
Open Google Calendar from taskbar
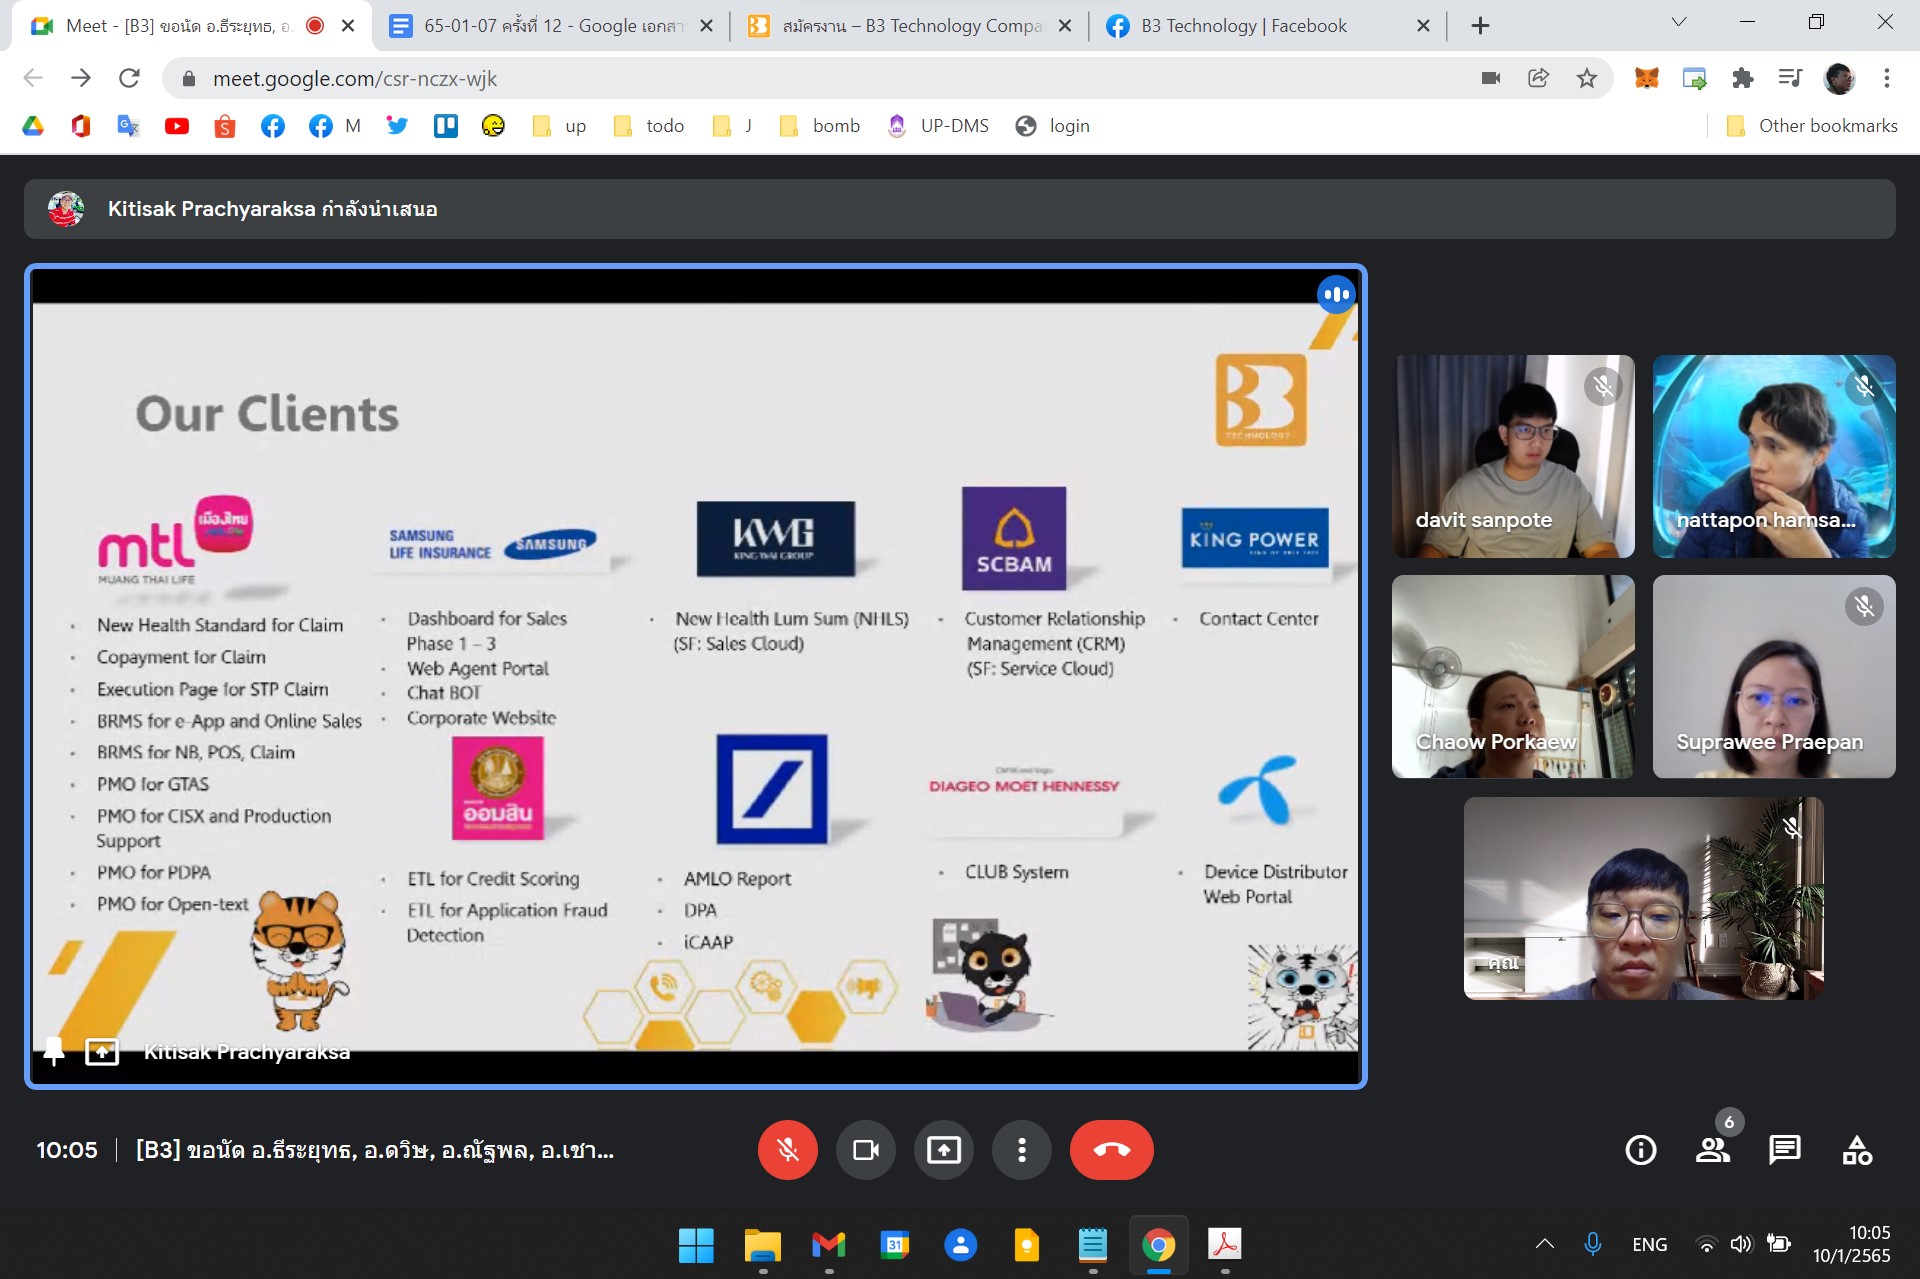[x=894, y=1245]
